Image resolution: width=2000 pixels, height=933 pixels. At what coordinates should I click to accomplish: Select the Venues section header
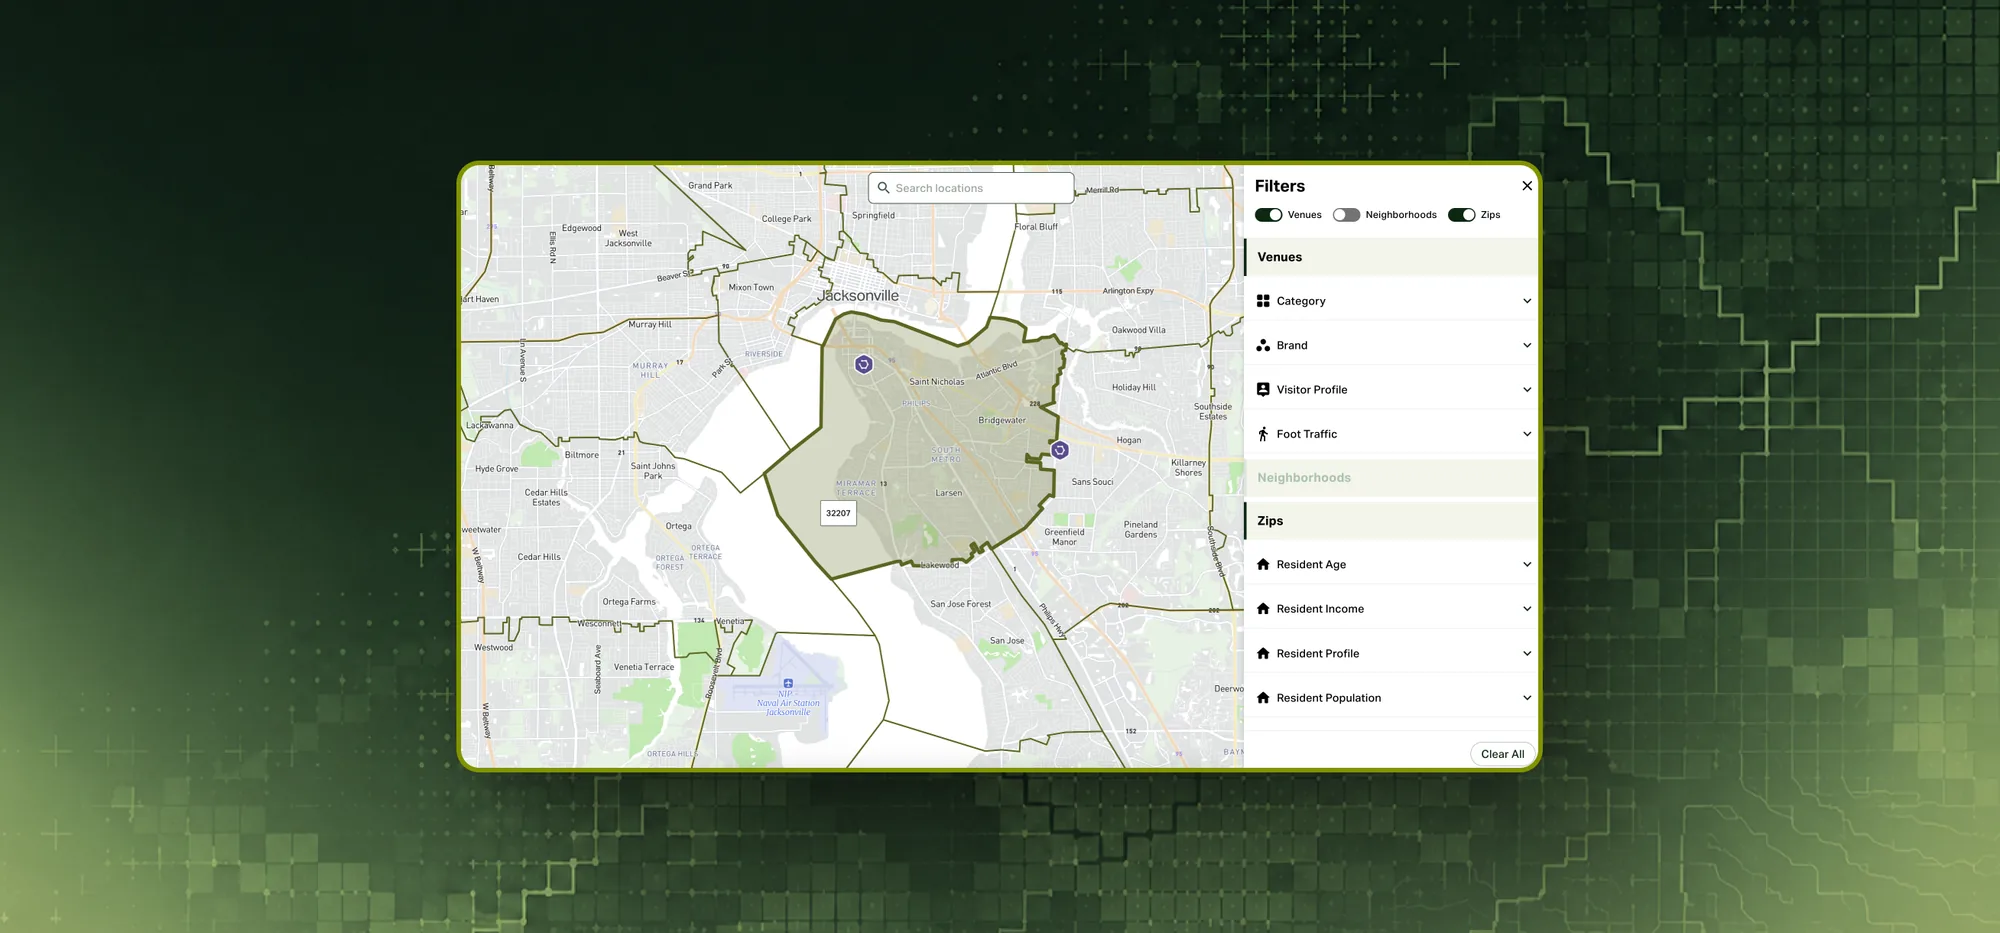click(1390, 257)
